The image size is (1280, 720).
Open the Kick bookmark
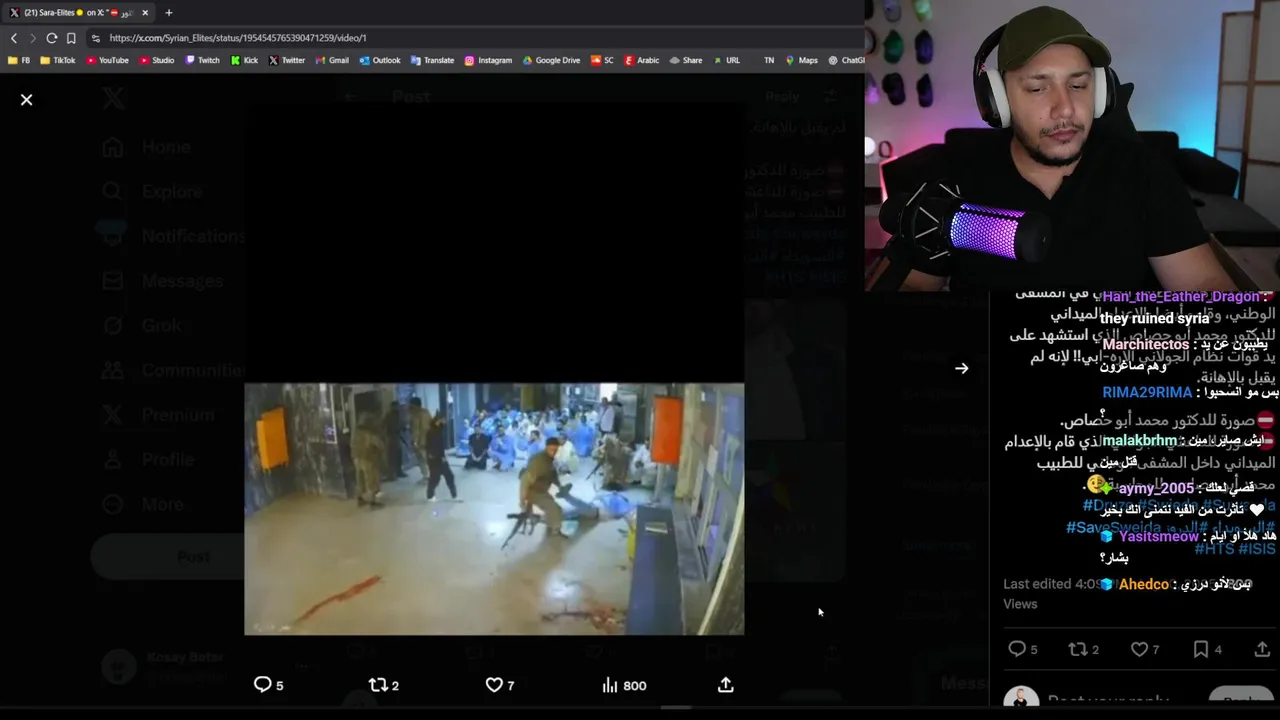coord(244,60)
